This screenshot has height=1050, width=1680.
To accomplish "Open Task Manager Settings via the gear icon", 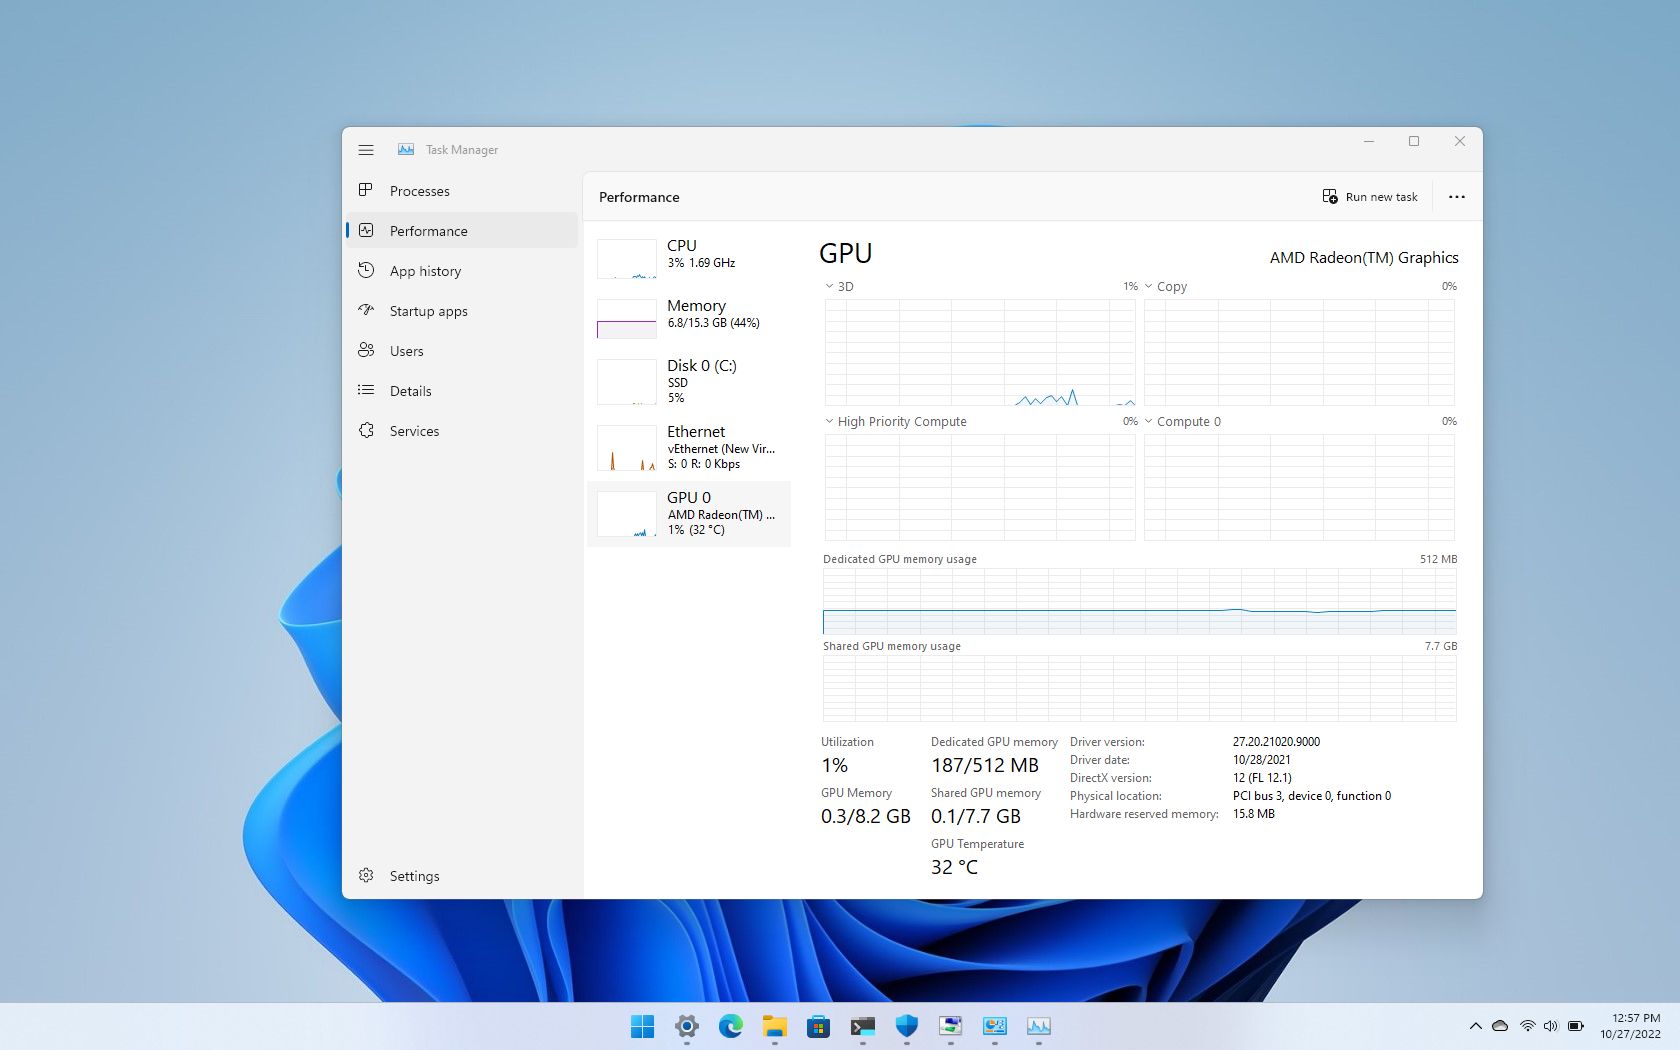I will tap(366, 875).
